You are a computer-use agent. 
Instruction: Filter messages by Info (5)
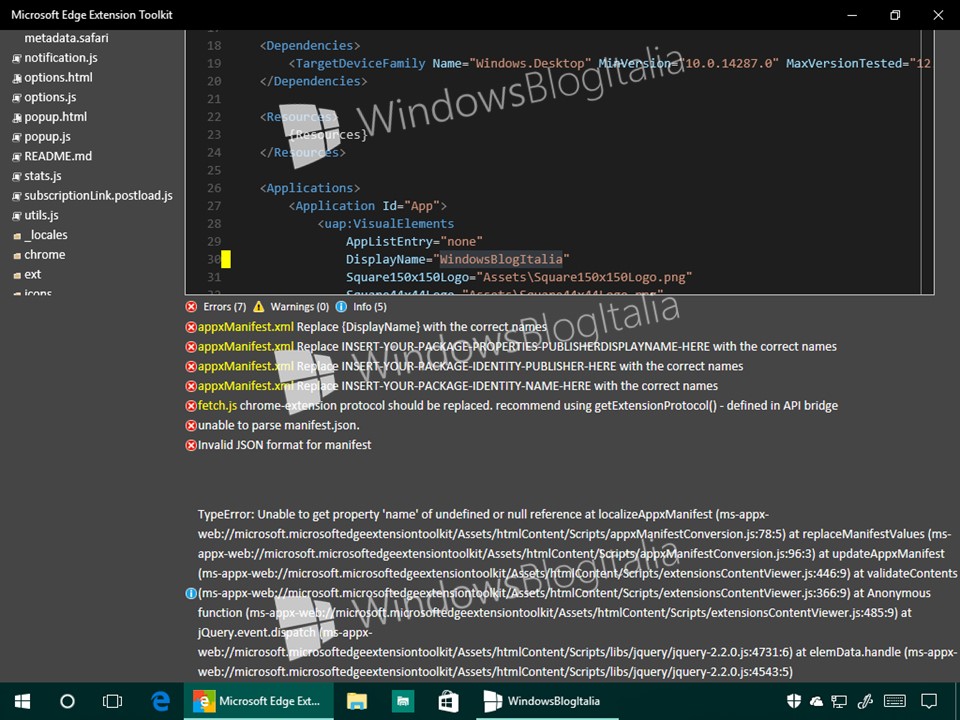pyautogui.click(x=361, y=307)
